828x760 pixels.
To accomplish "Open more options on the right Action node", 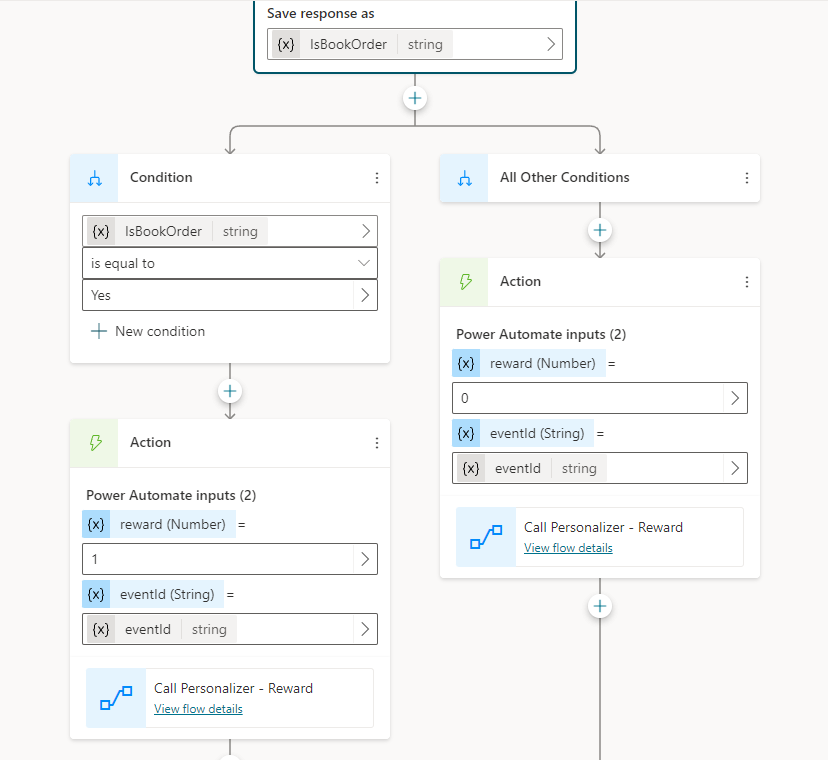I will pos(747,282).
